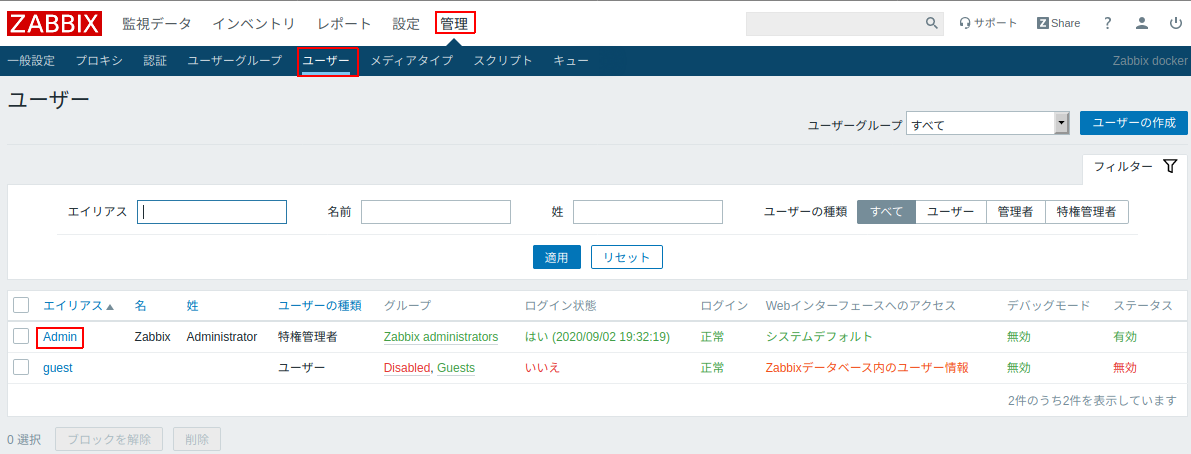Viewport: 1191px width, 454px height.
Task: Go to キュー submenu
Action: (x=570, y=61)
